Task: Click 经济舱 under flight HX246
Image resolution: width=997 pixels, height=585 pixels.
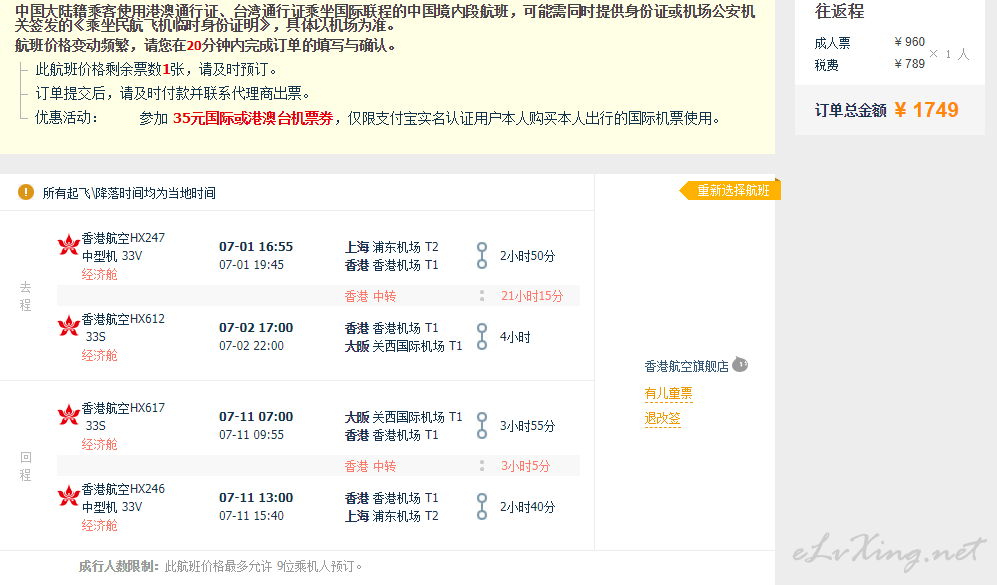Action: point(100,525)
